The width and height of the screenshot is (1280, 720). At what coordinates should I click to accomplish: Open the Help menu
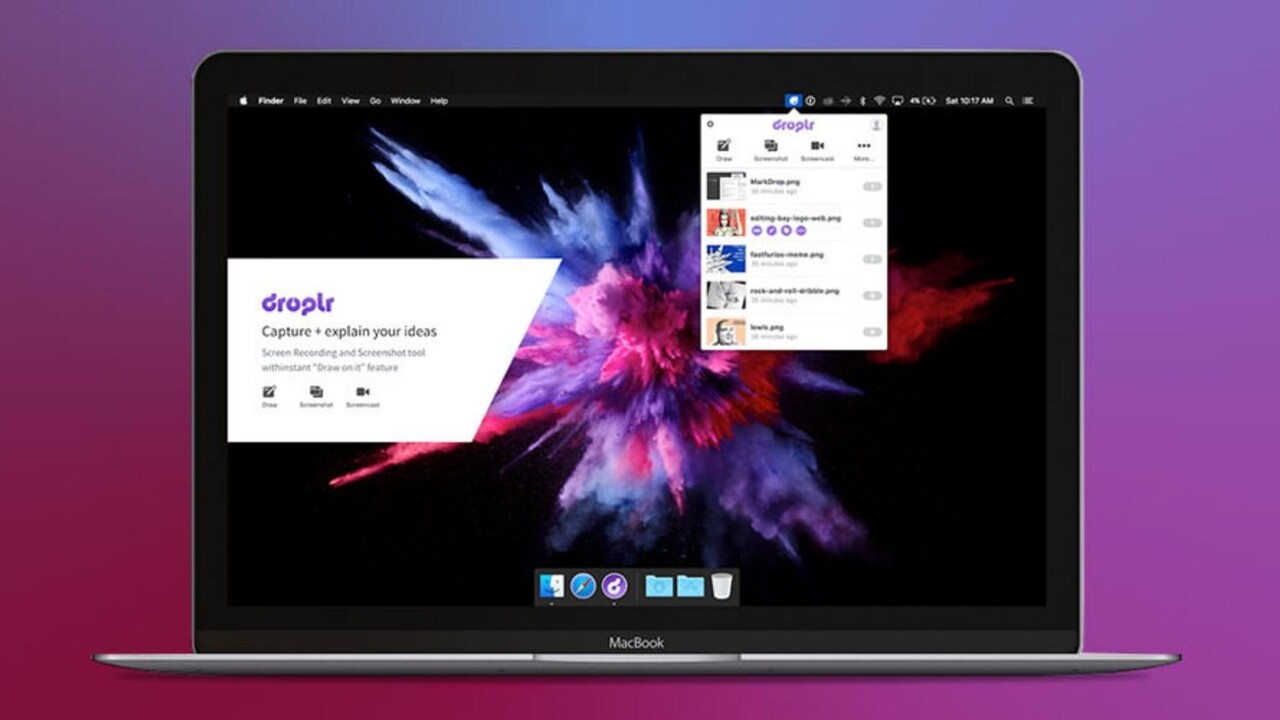click(439, 101)
